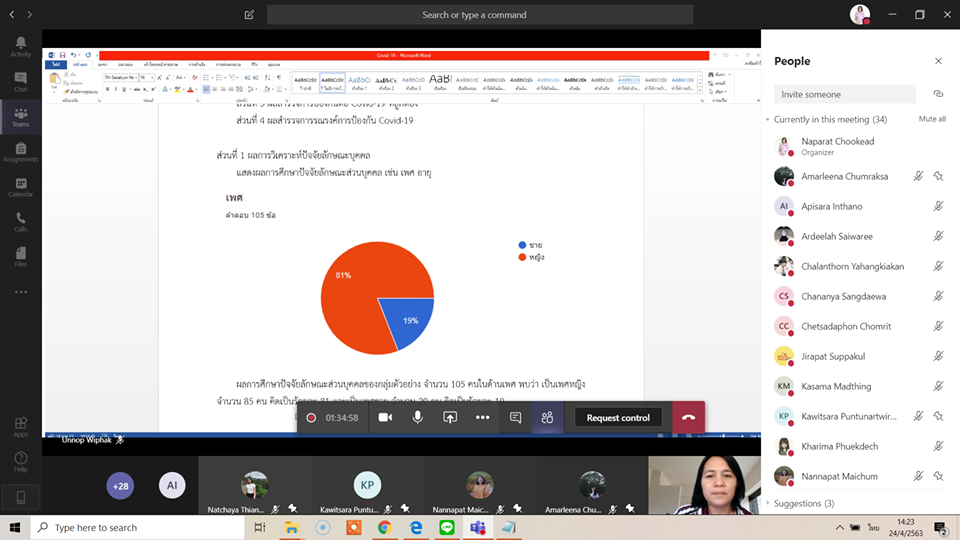The image size is (960, 540).
Task: Open Chat from the left sidebar
Action: [x=20, y=82]
